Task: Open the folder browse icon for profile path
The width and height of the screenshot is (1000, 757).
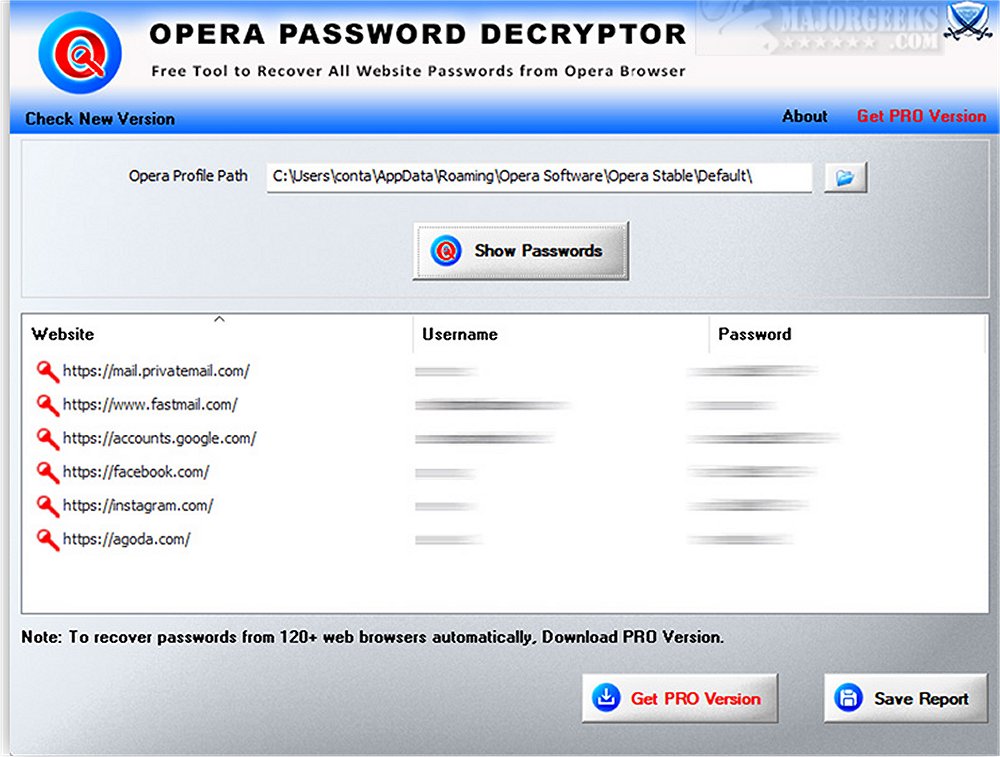Action: click(845, 177)
